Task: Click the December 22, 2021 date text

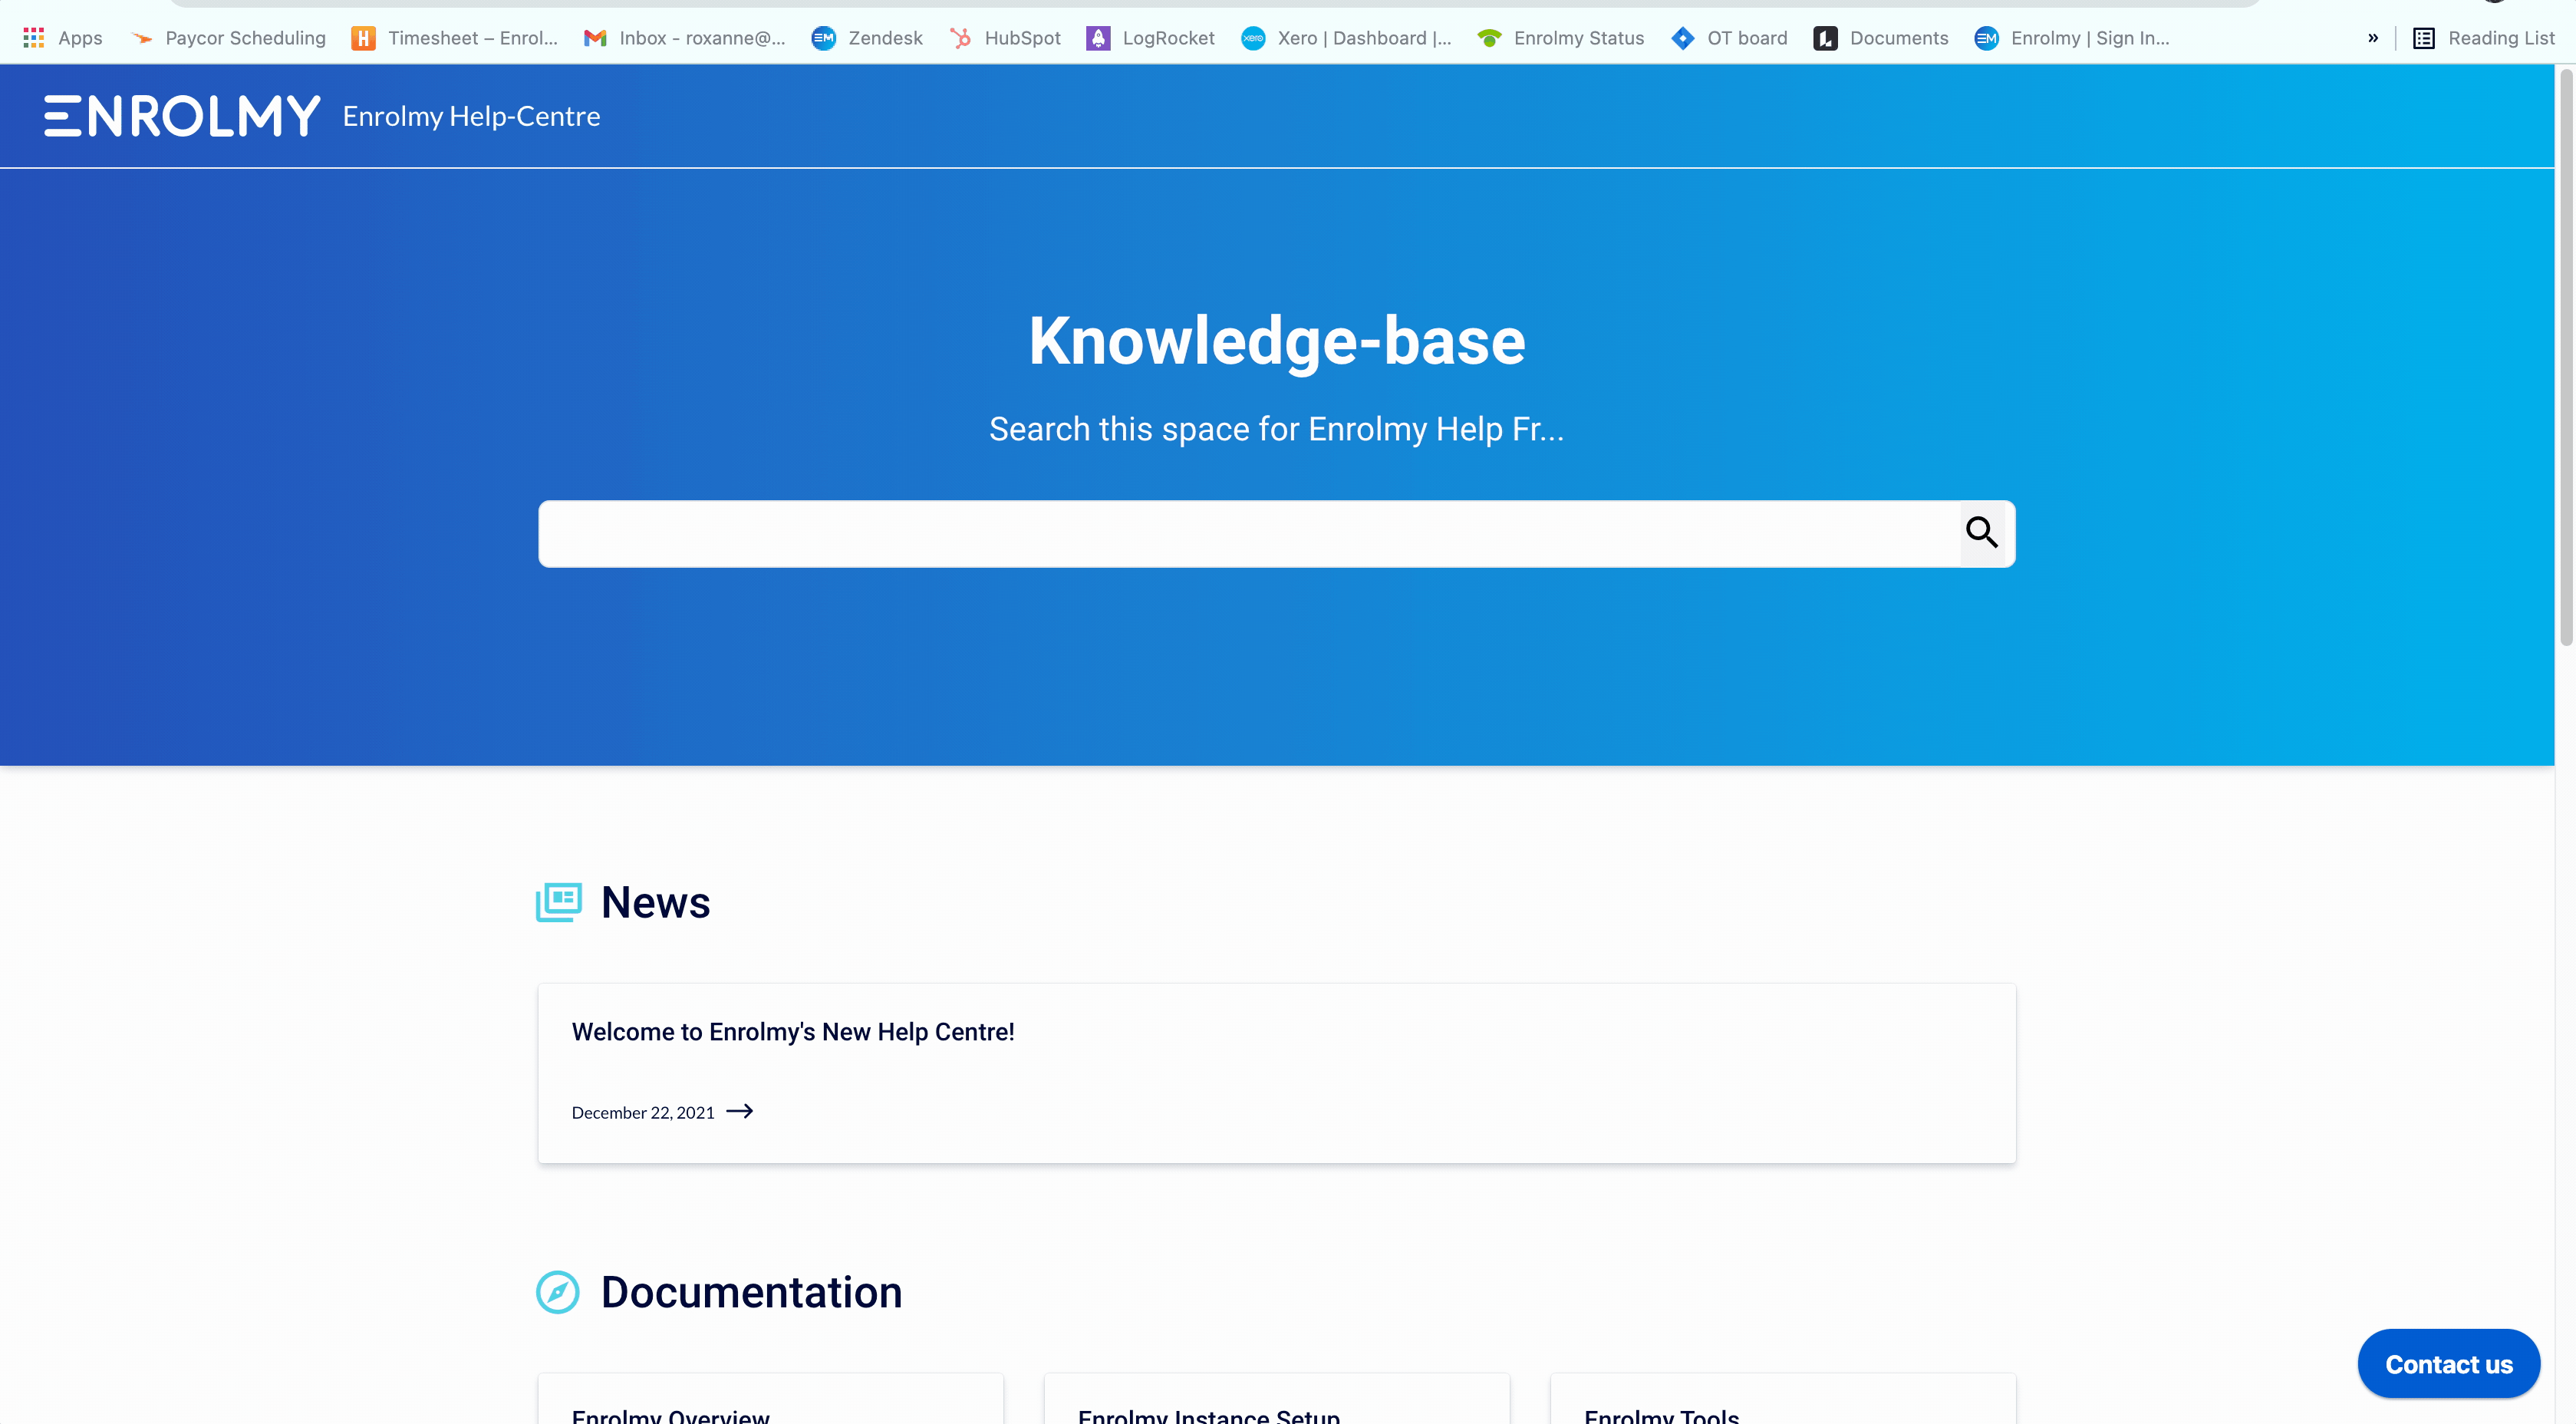Action: 643,1113
